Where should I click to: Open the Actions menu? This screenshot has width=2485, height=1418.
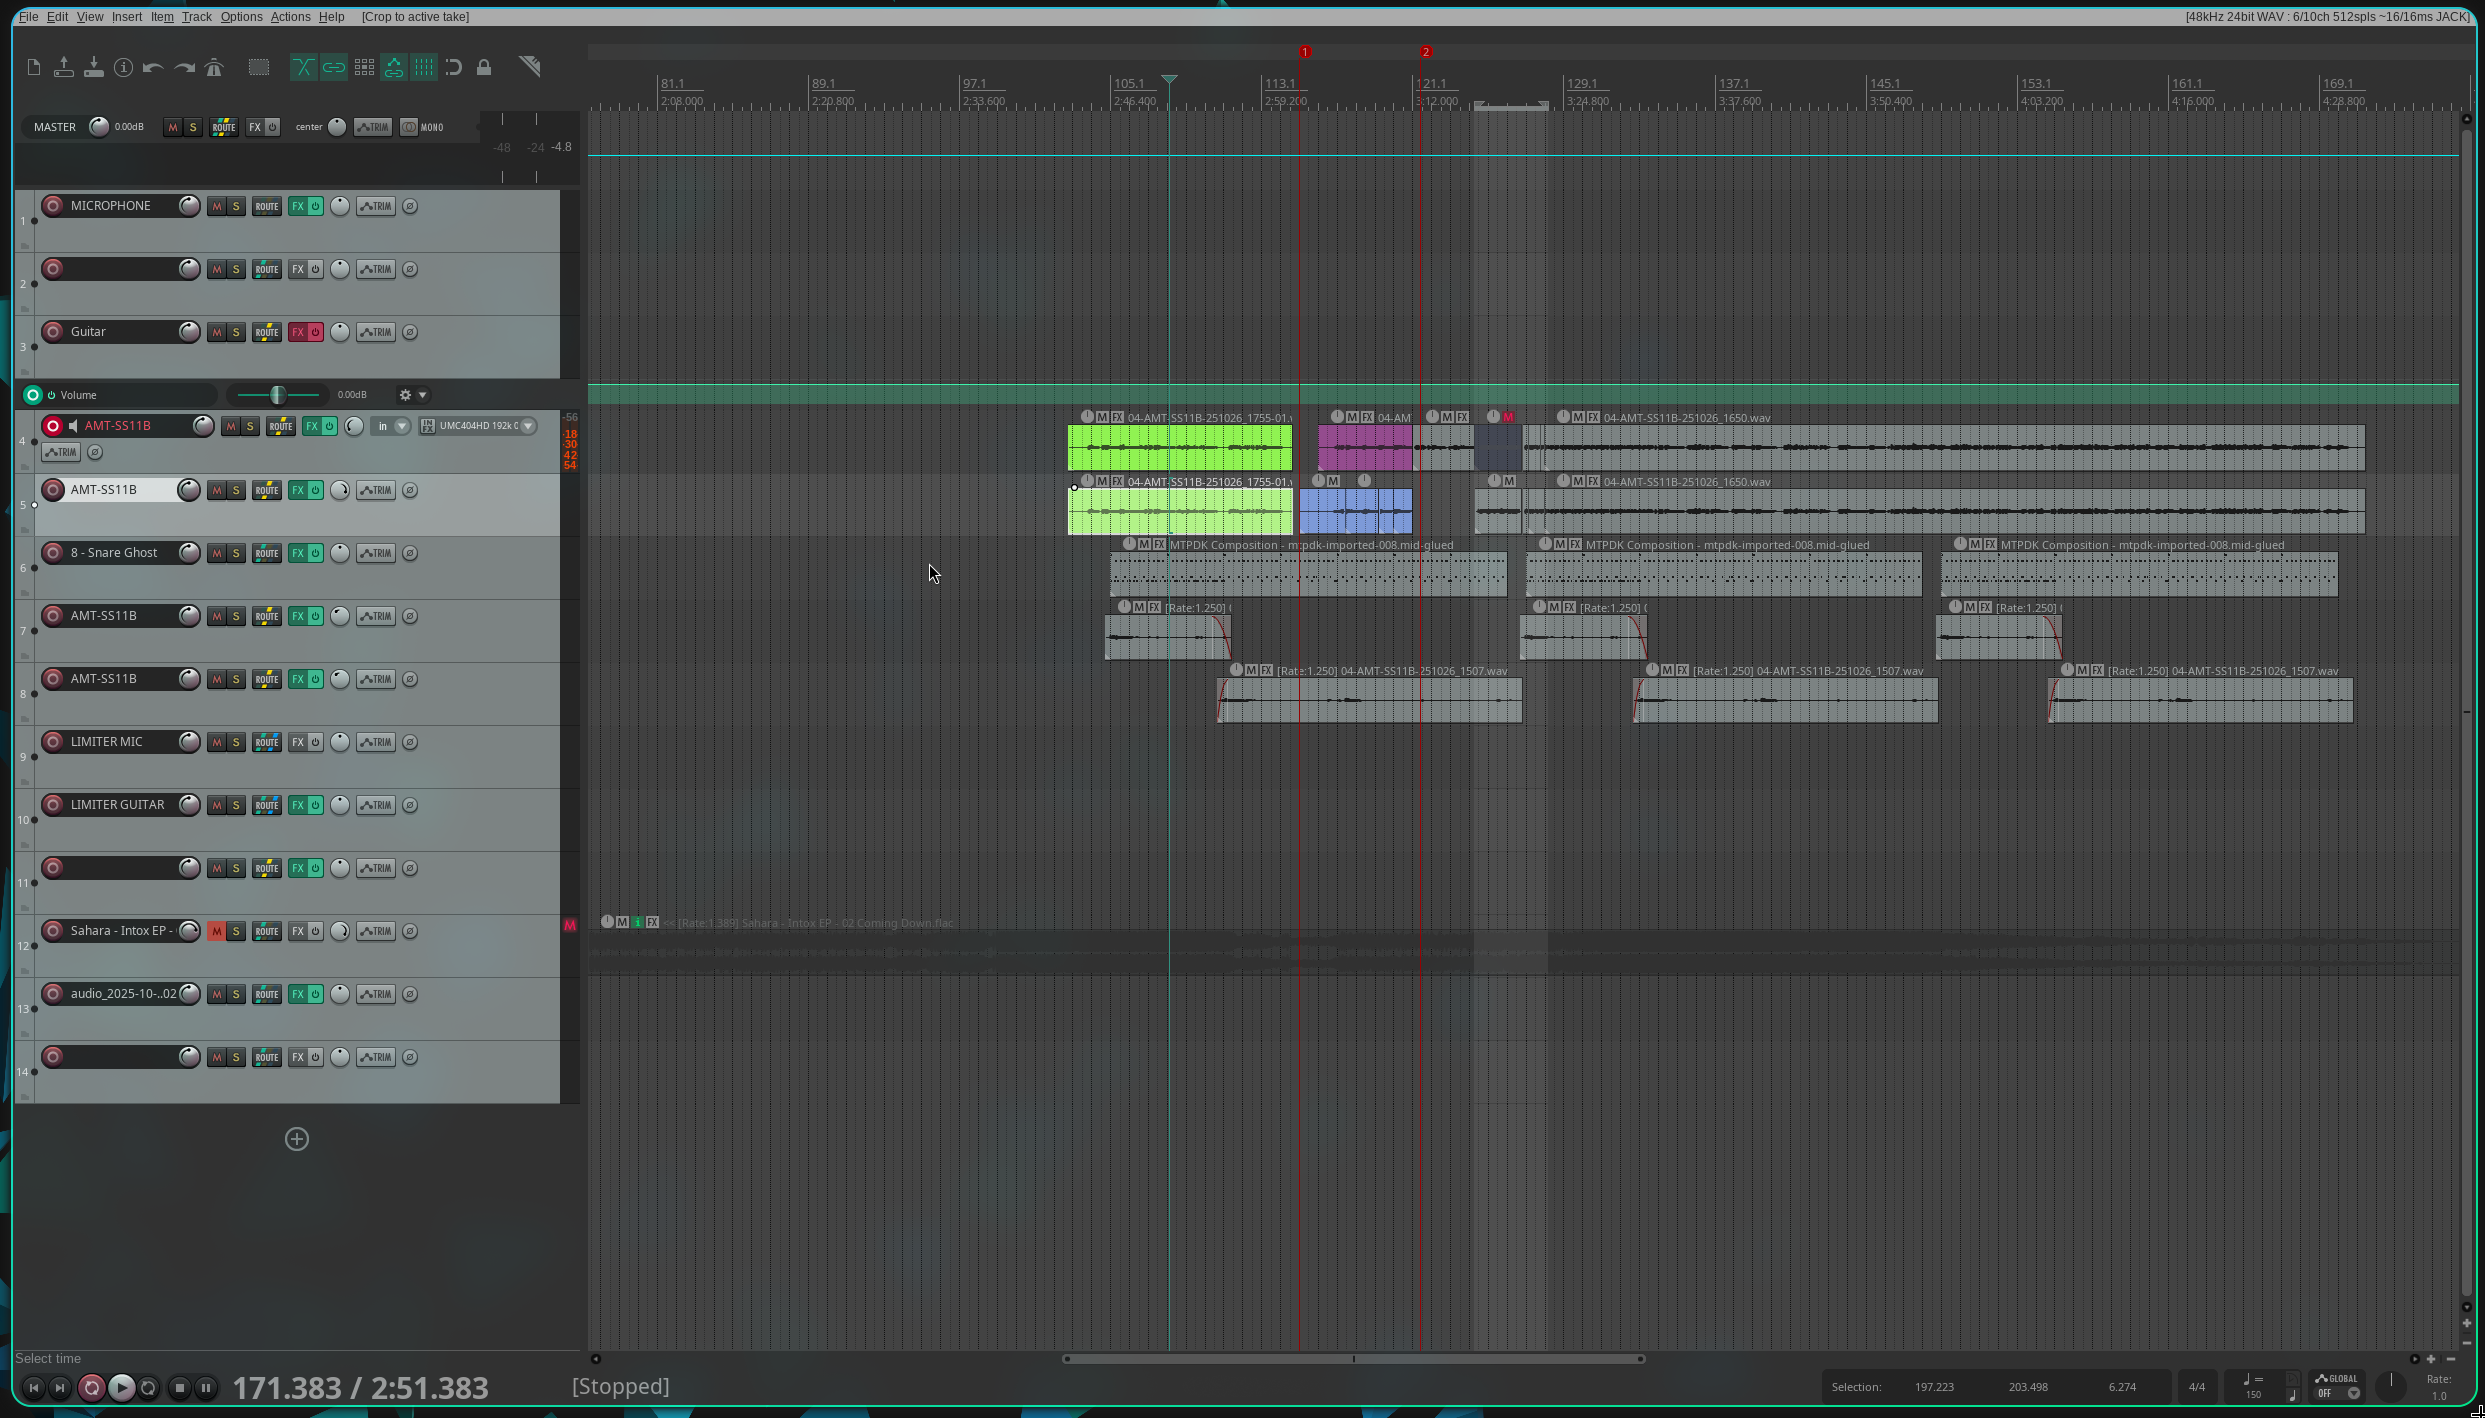(x=290, y=17)
